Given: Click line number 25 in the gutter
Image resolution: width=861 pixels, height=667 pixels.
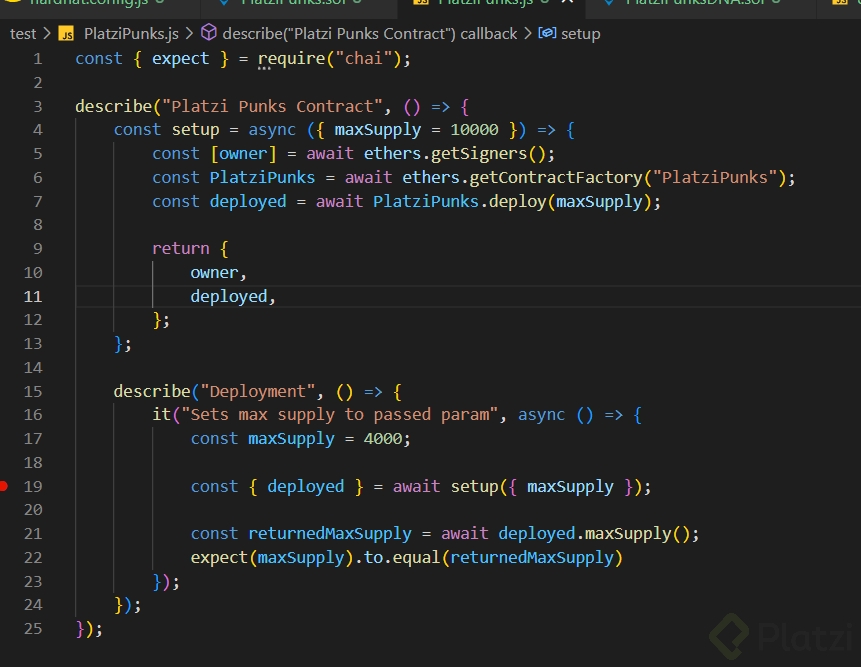Looking at the screenshot, I should pos(33,629).
